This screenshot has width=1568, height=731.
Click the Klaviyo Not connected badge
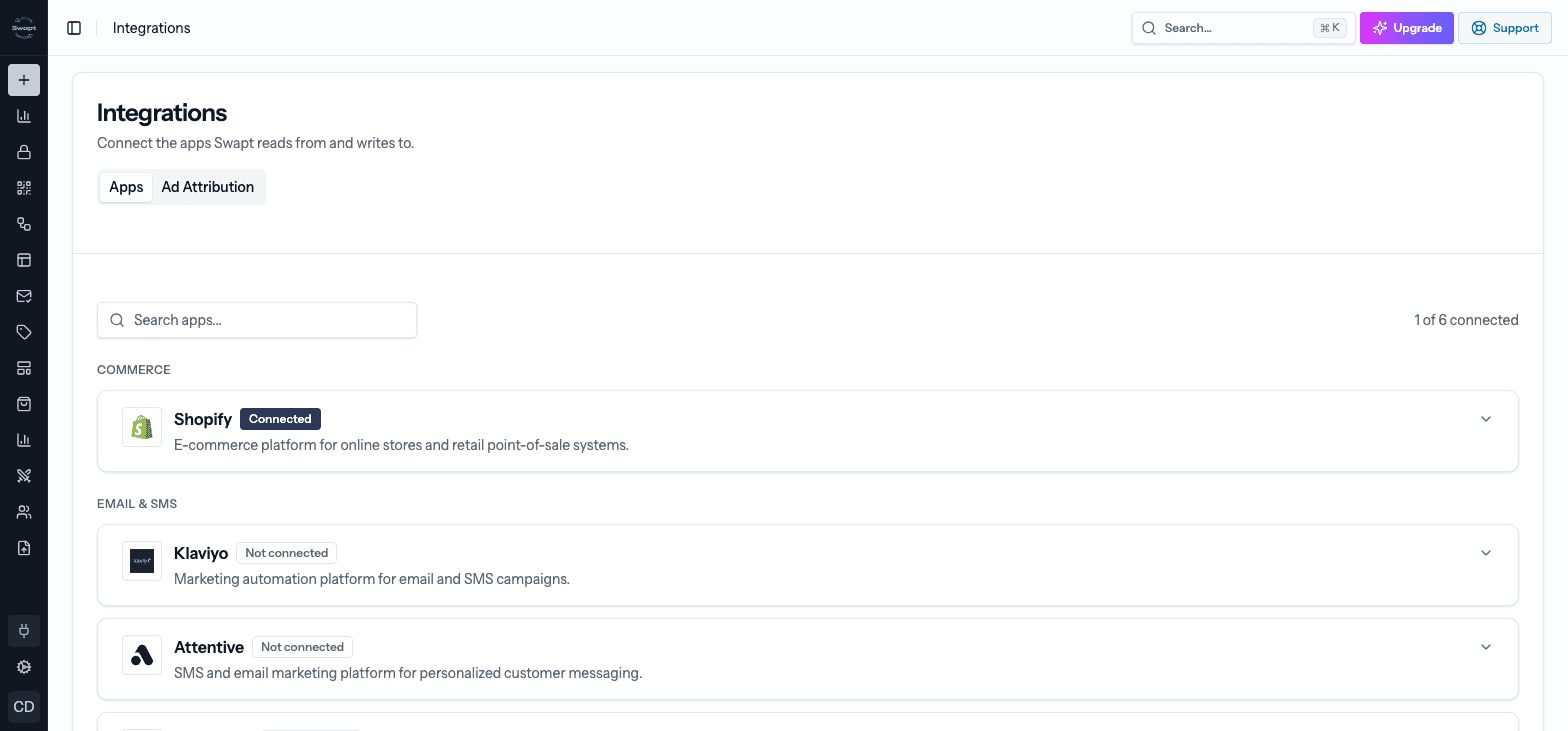pyautogui.click(x=287, y=553)
